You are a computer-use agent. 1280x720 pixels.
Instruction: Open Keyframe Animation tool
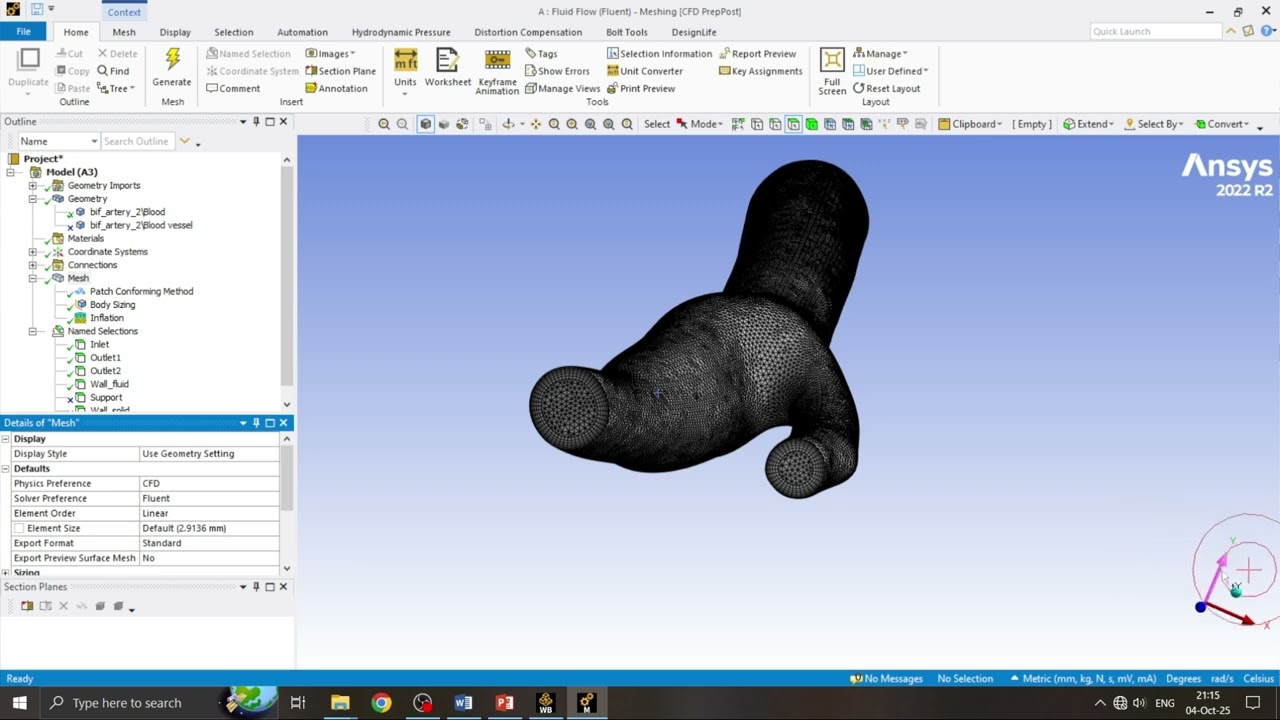497,71
